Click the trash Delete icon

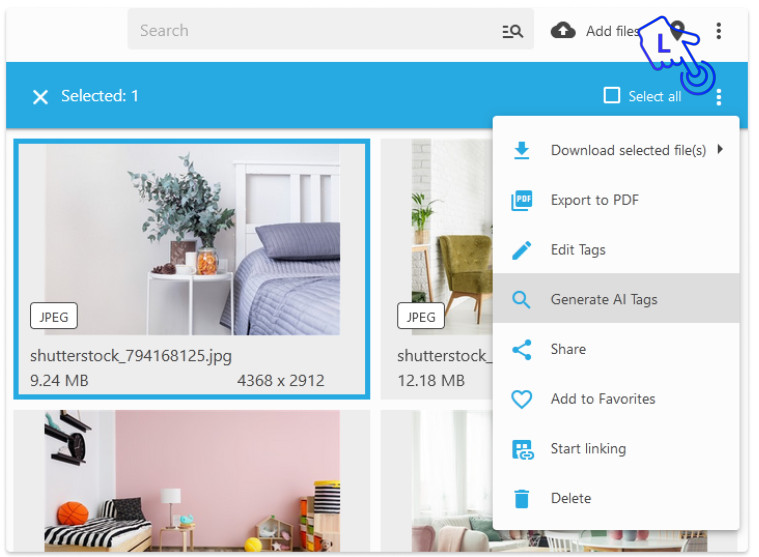click(x=521, y=498)
